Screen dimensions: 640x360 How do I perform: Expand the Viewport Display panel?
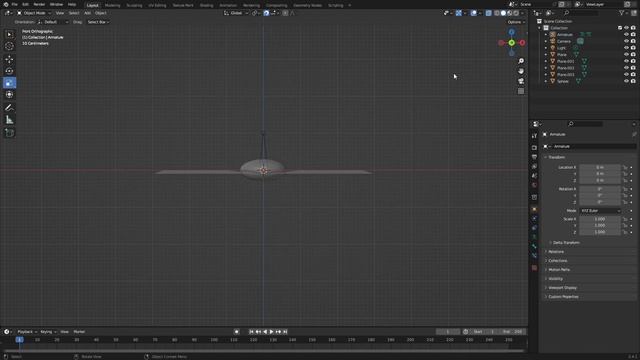[562, 288]
